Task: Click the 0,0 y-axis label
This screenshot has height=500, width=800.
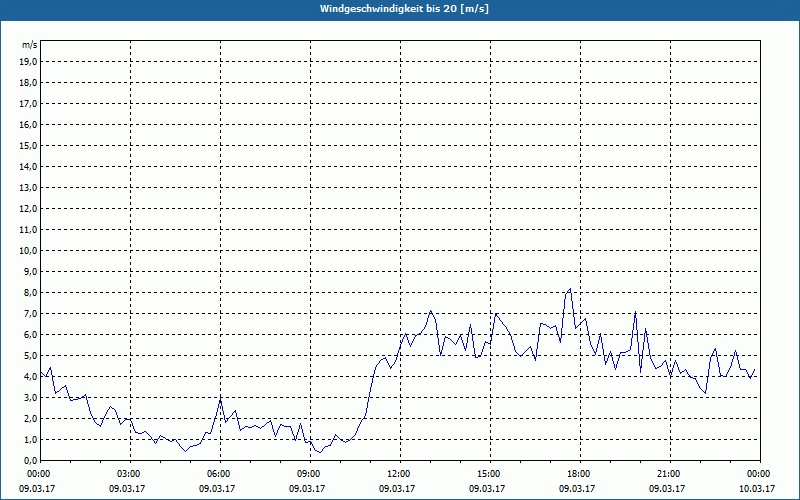Action: point(30,461)
